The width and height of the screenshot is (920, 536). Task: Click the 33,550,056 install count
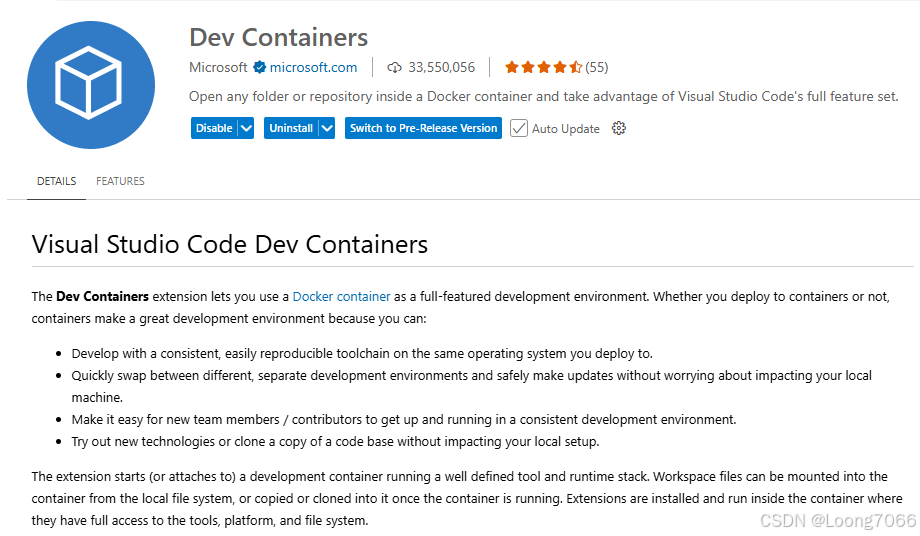click(x=441, y=67)
